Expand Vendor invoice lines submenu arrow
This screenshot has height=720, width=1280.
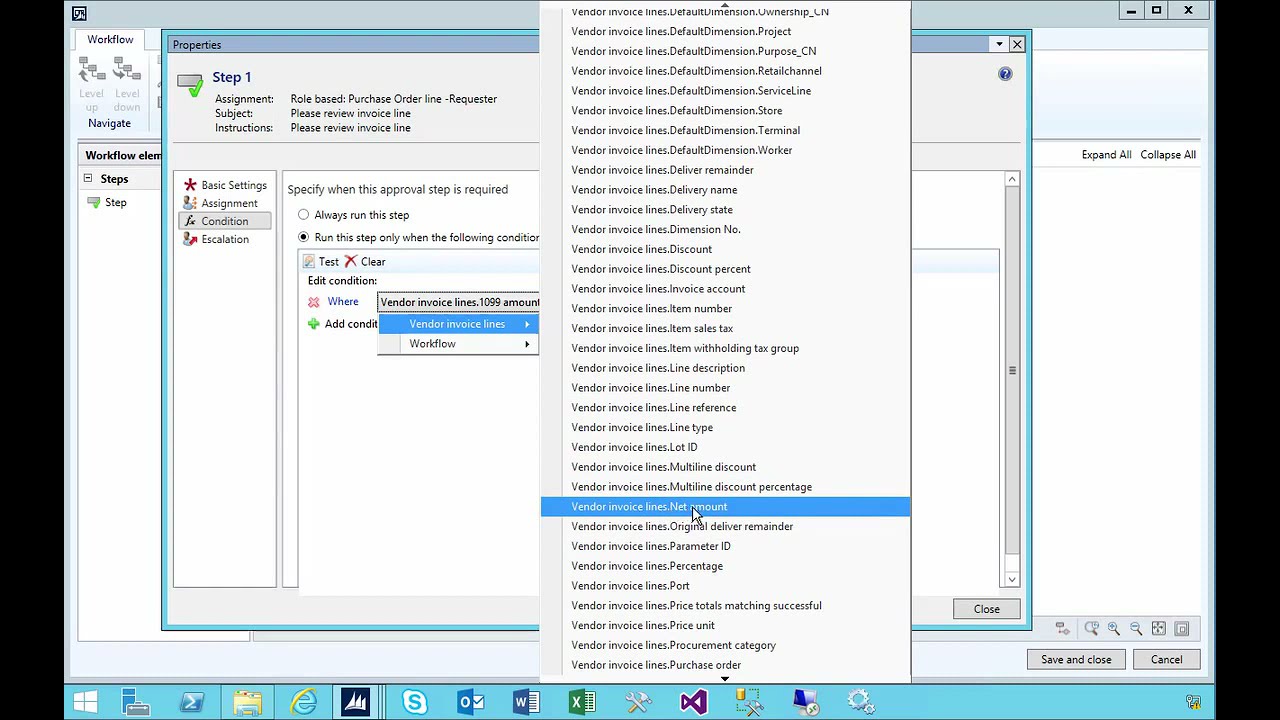click(x=527, y=324)
